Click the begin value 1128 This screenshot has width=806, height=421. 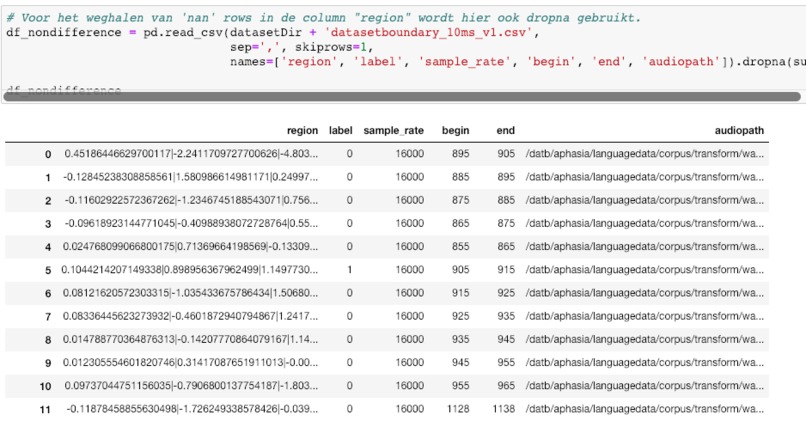tap(458, 409)
